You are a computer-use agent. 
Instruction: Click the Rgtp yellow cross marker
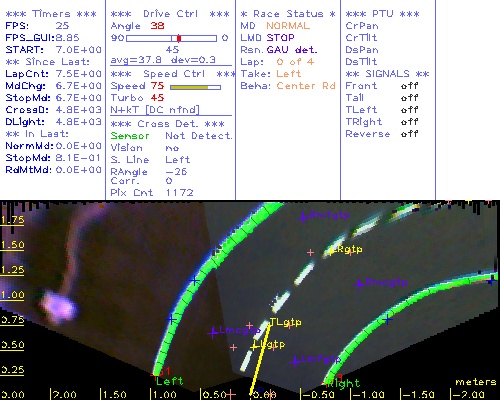click(331, 251)
